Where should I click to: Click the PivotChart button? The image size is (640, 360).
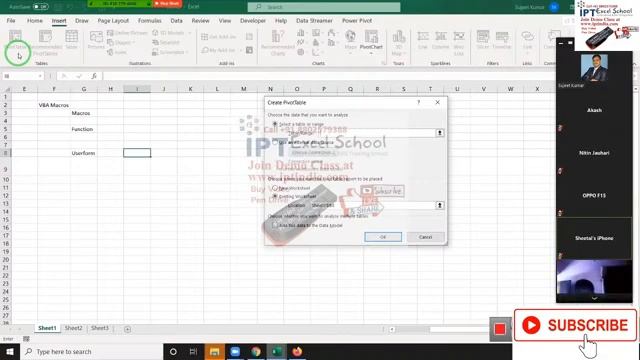tap(371, 41)
